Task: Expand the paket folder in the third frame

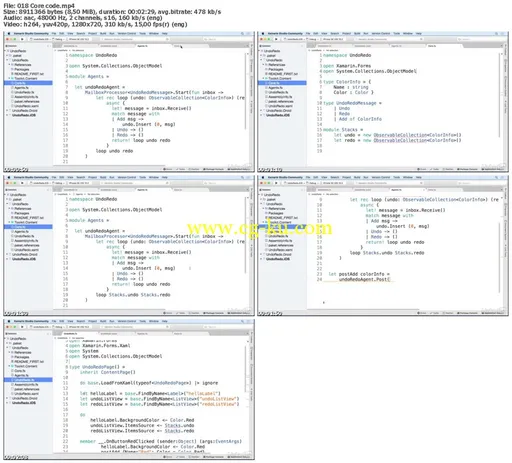Action: pyautogui.click(x=7, y=199)
